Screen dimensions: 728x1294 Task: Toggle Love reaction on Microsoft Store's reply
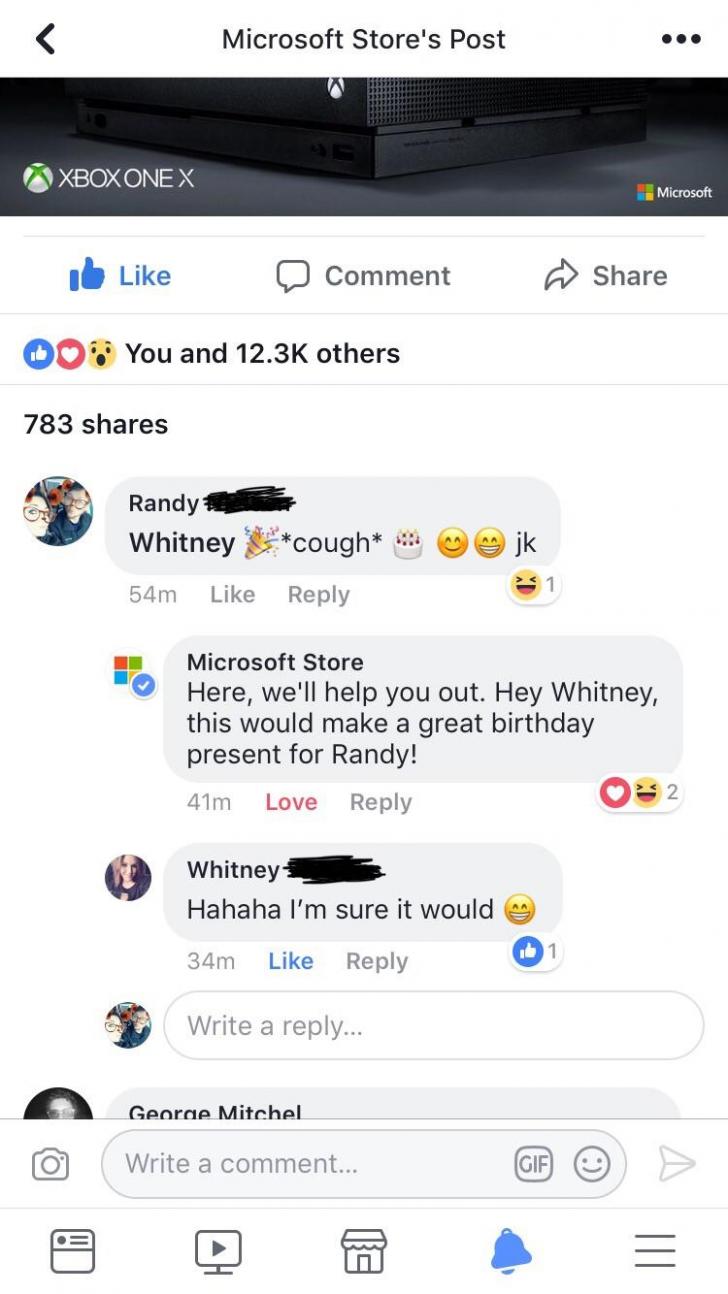click(291, 802)
